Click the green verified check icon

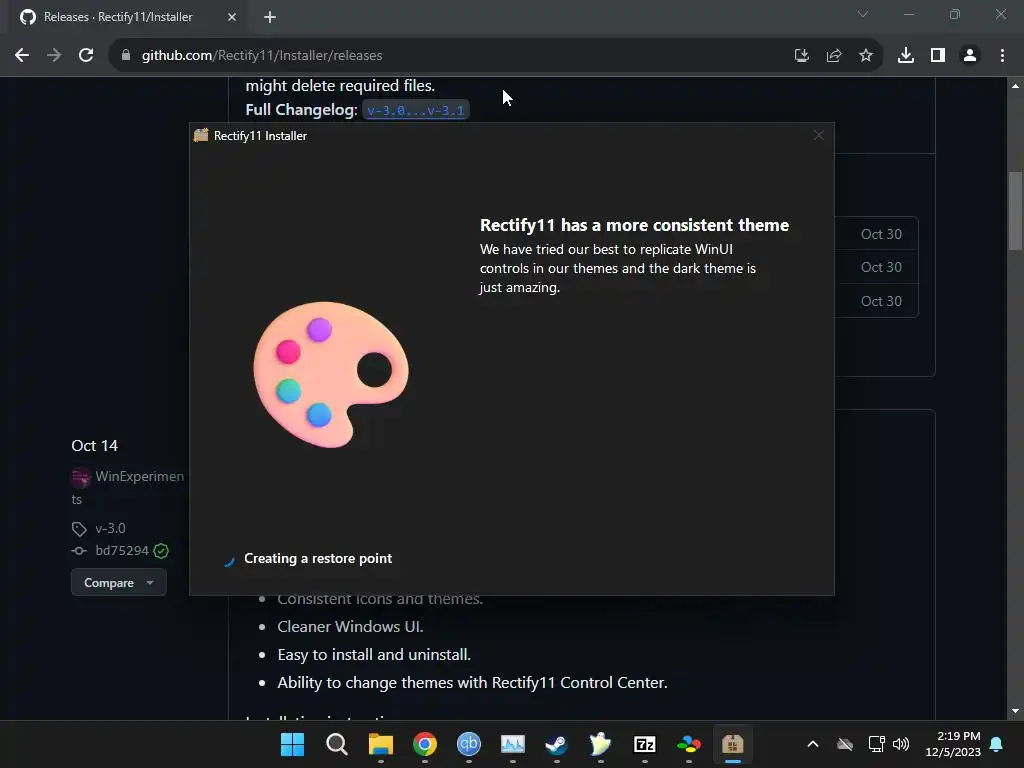coord(161,551)
